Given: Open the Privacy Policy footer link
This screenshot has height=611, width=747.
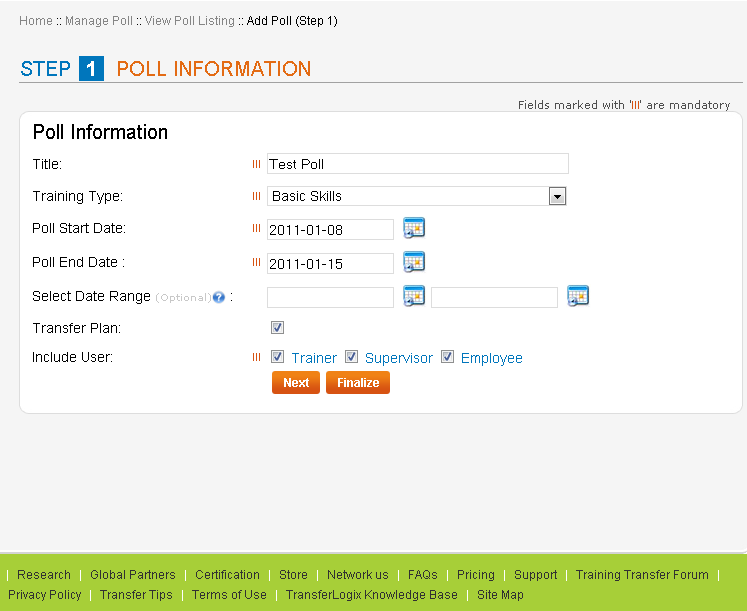Looking at the screenshot, I should pos(45,595).
